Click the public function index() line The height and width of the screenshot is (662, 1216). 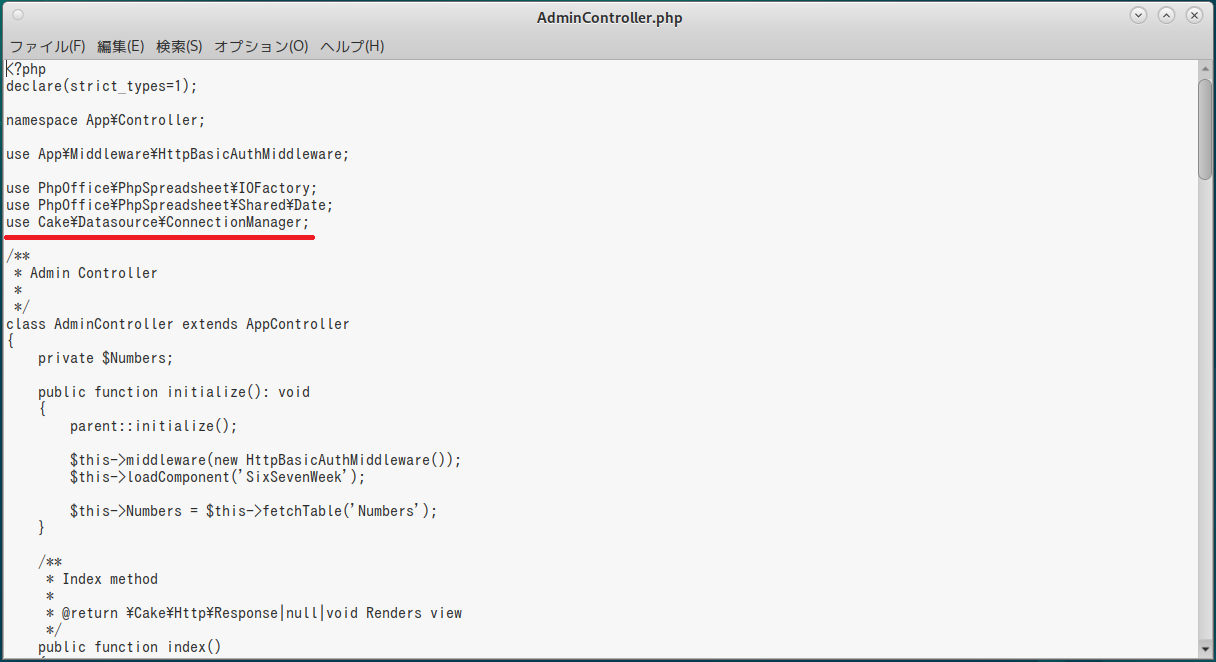click(x=129, y=647)
